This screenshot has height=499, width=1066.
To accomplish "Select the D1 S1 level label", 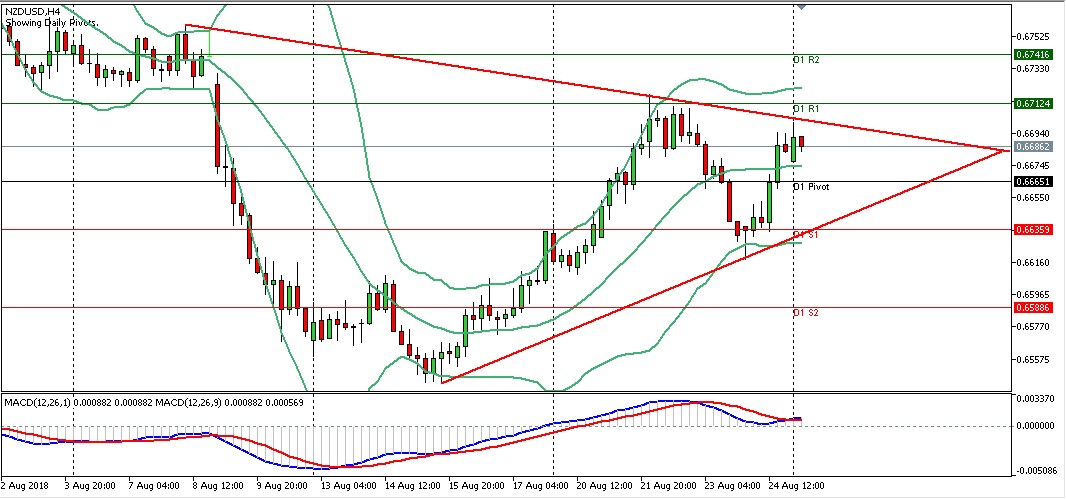I will pos(806,235).
